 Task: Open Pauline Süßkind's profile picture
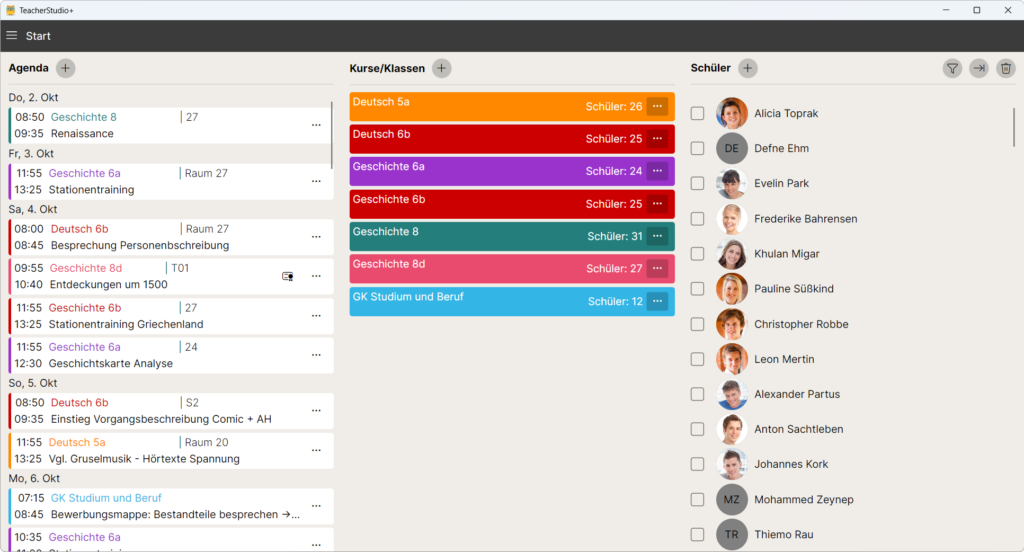(x=732, y=289)
